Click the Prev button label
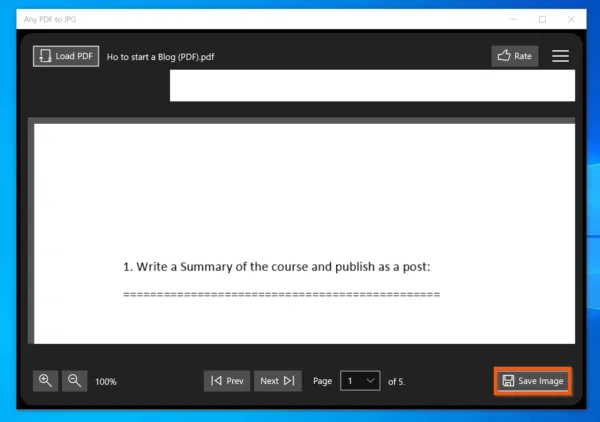600x422 pixels. click(x=235, y=381)
